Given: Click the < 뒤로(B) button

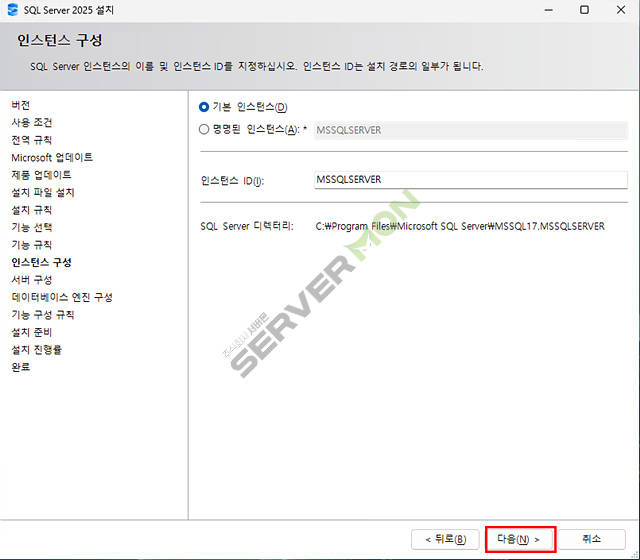Looking at the screenshot, I should coord(445,539).
